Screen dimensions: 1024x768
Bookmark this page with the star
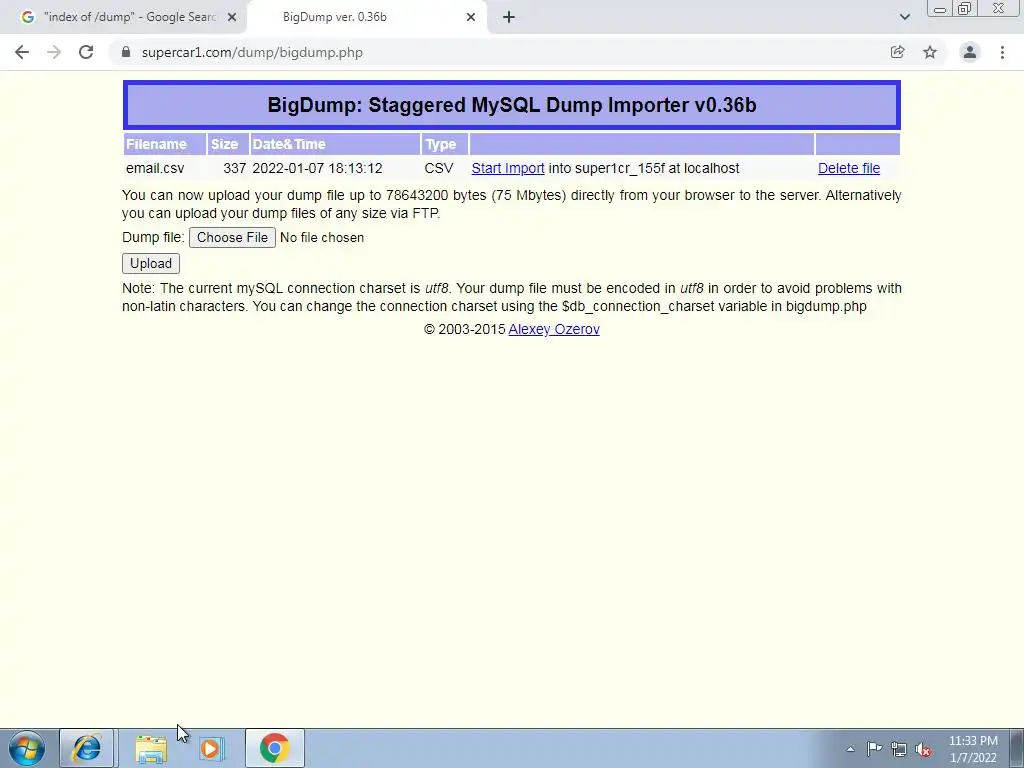[x=930, y=52]
